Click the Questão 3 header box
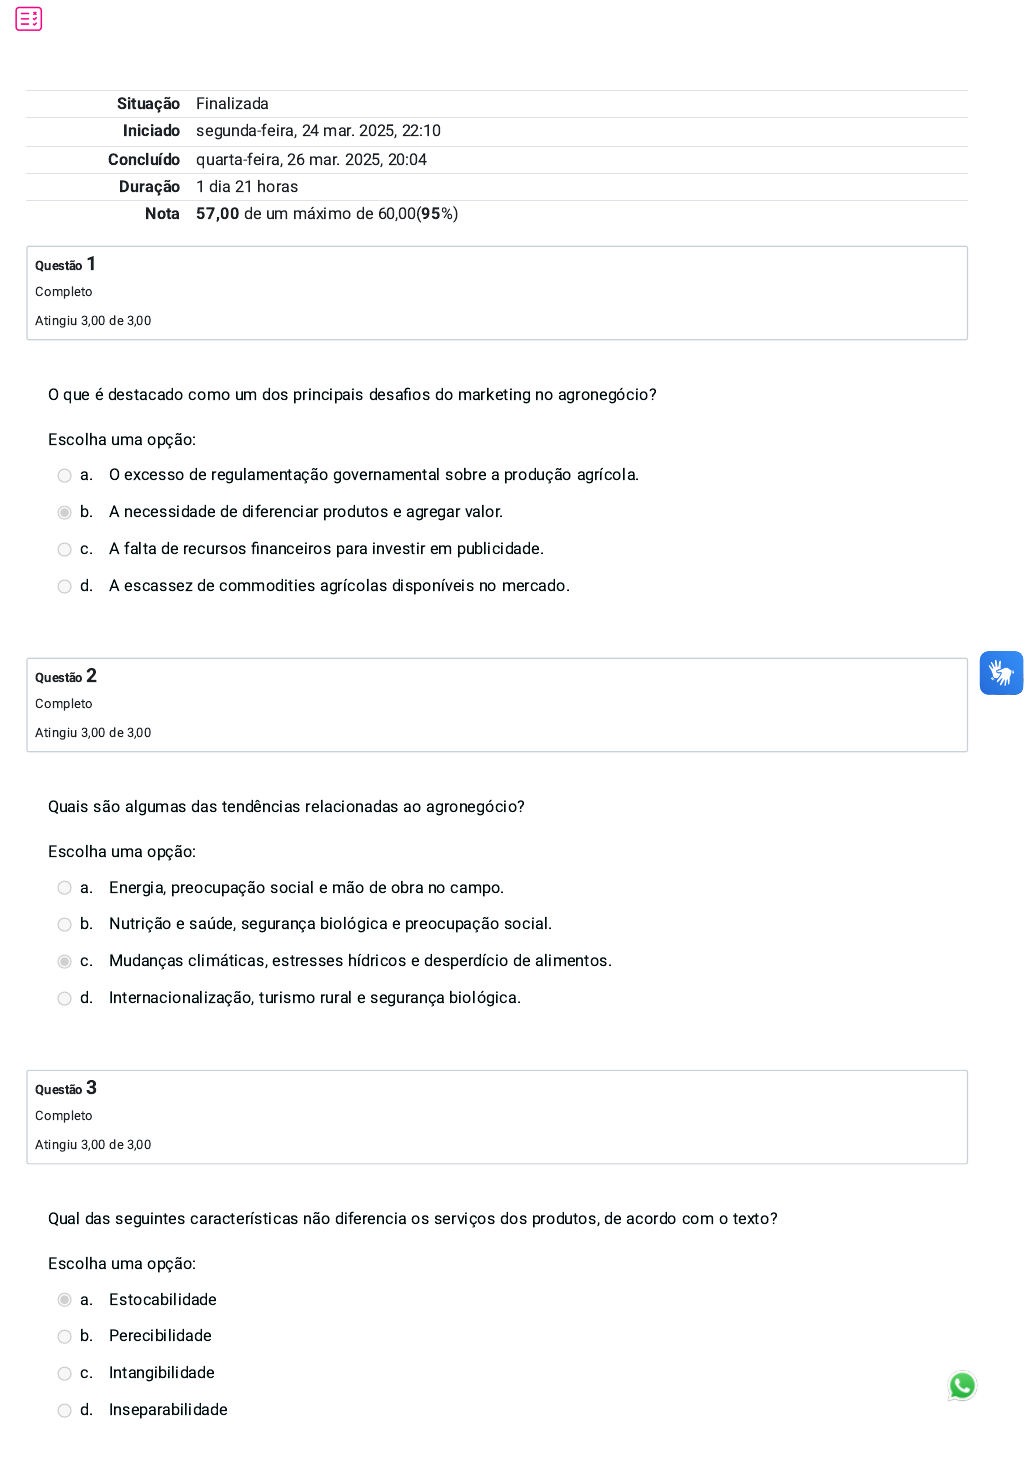1024x1459 pixels. [497, 1117]
